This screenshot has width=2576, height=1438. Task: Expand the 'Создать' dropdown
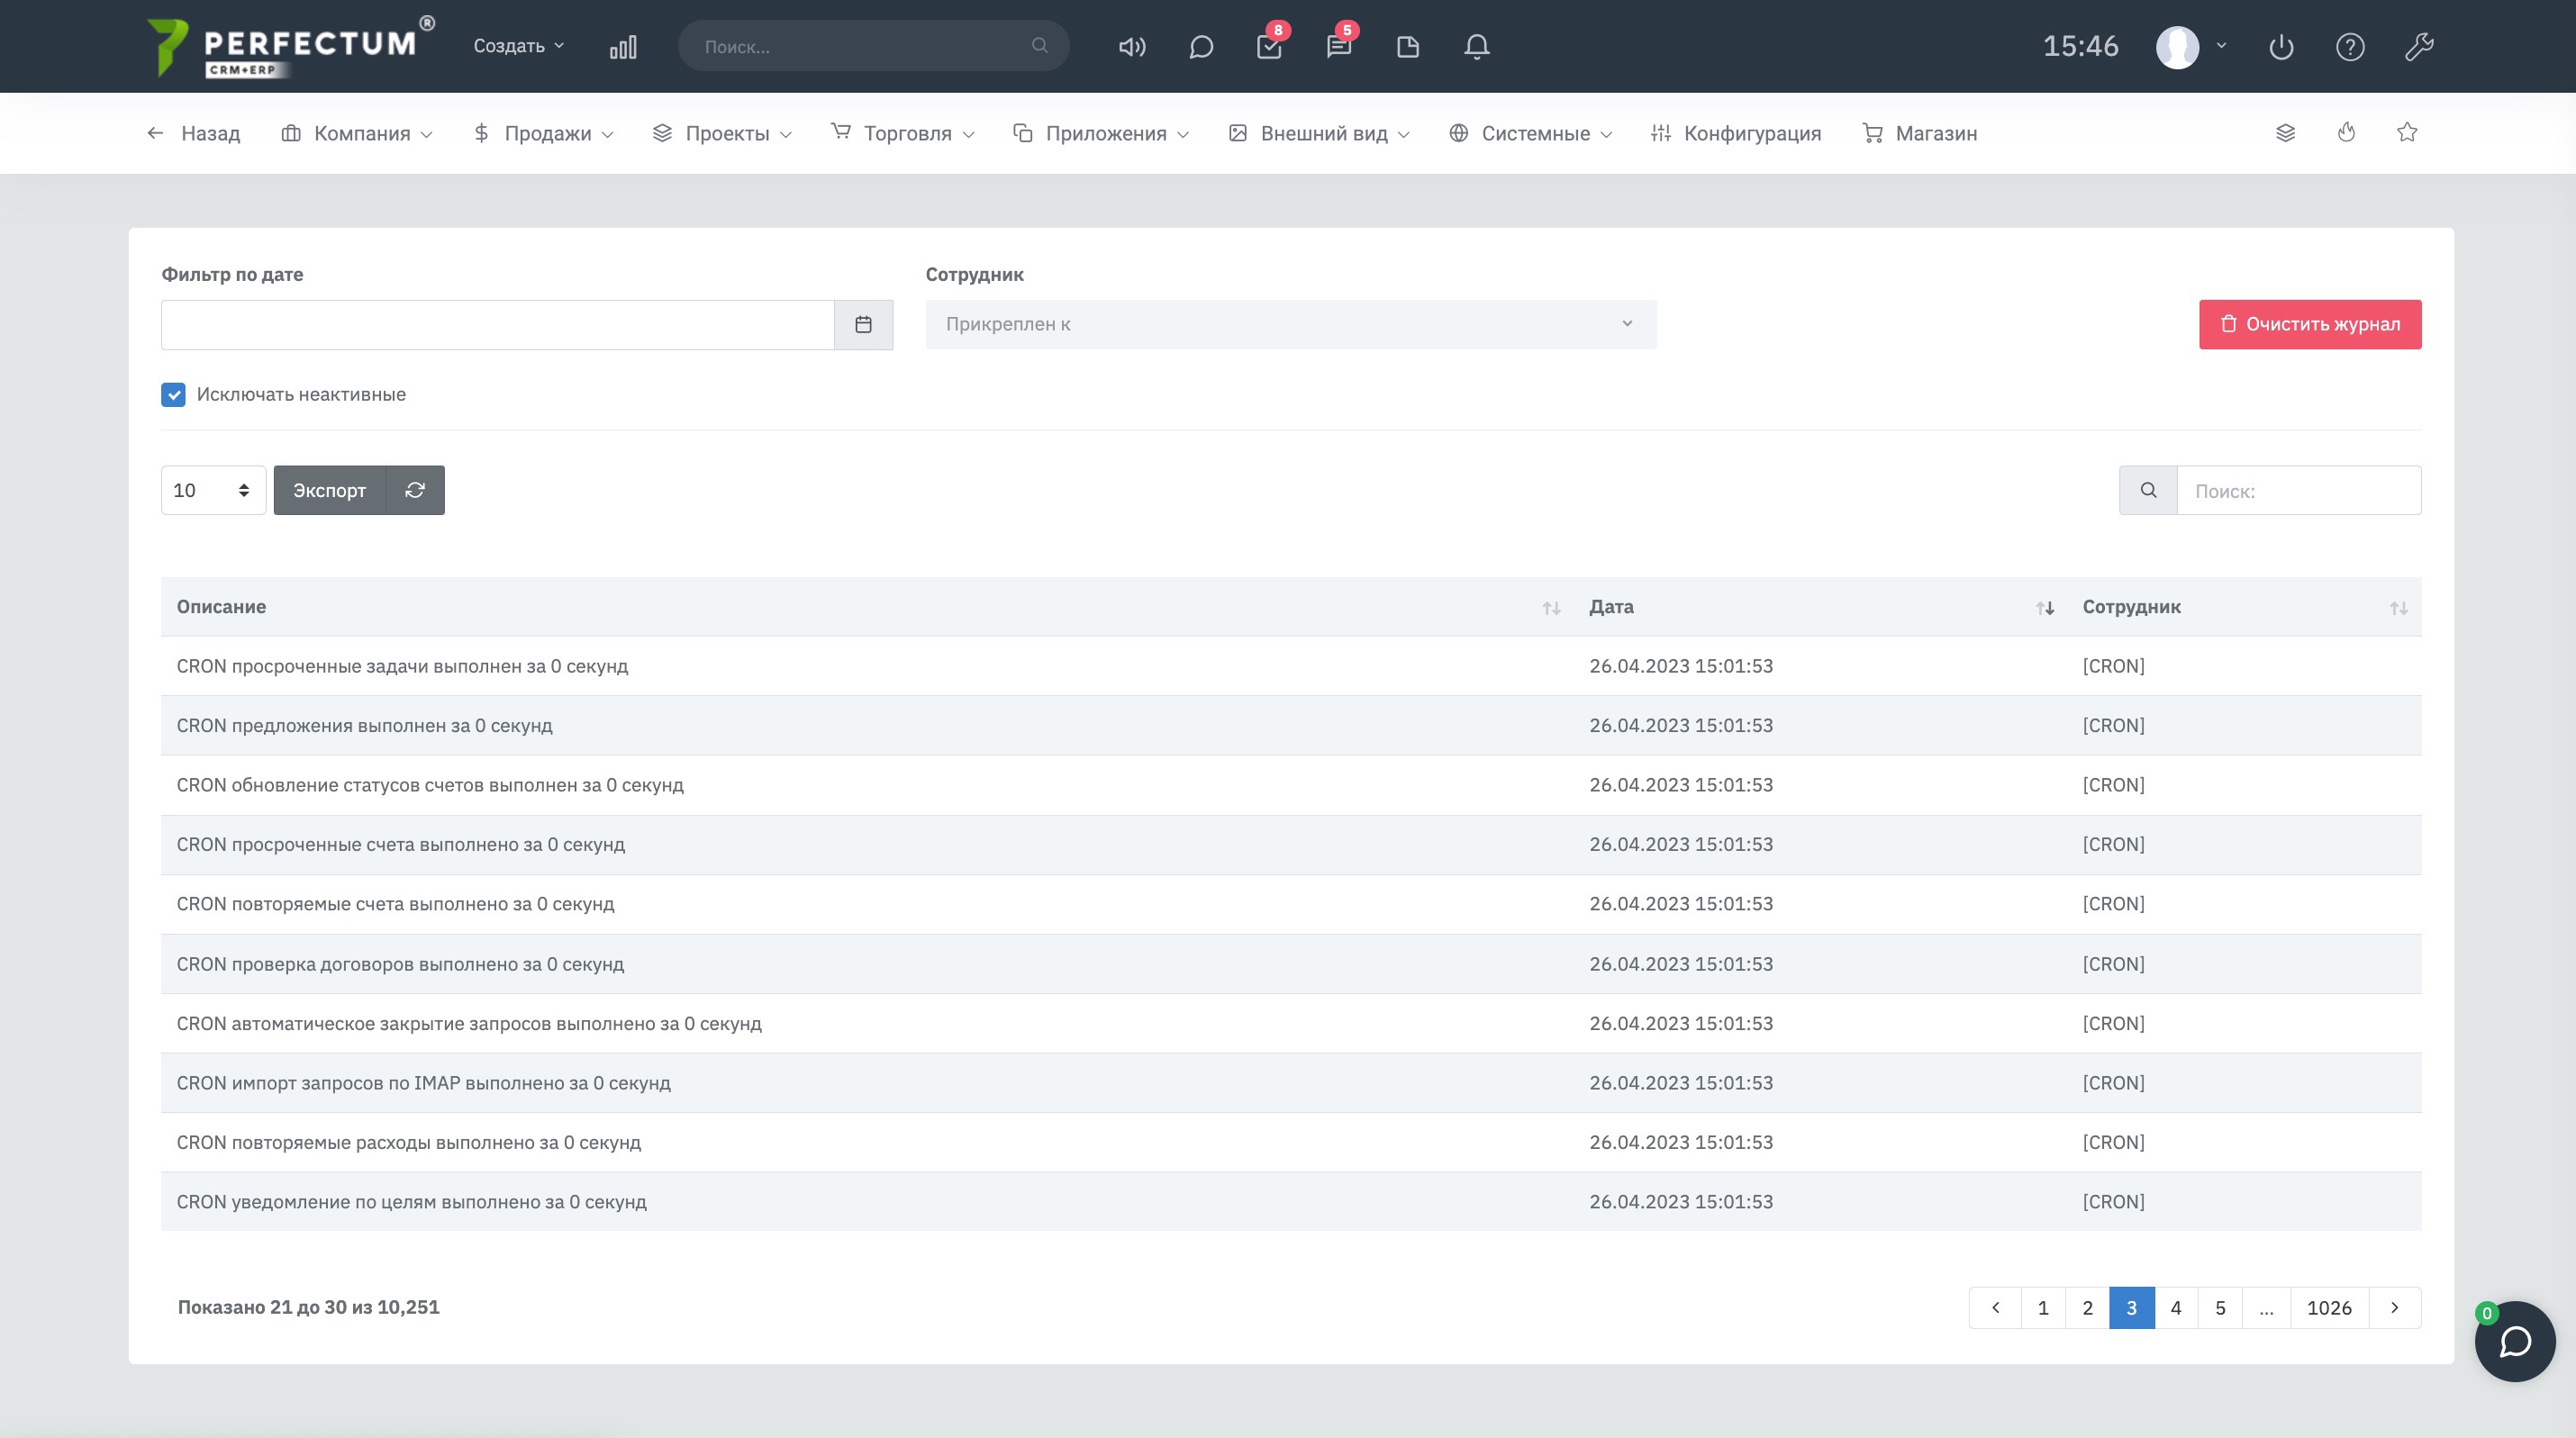tap(518, 47)
